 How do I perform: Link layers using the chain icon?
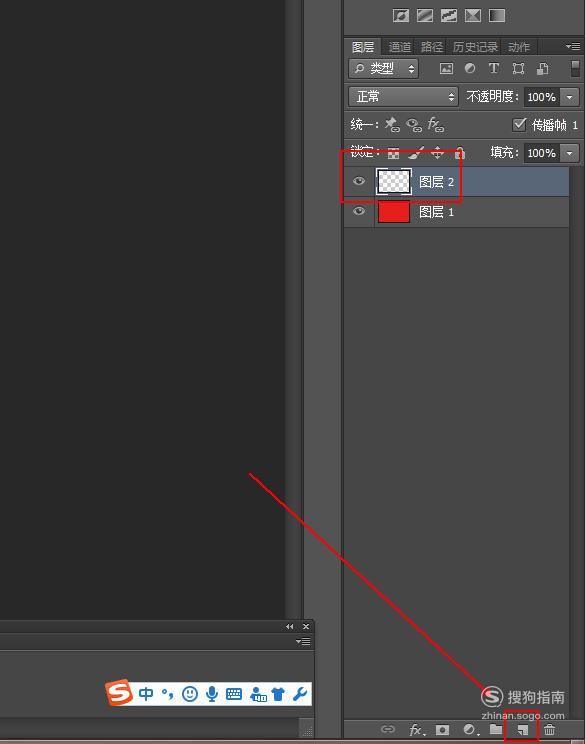388,729
